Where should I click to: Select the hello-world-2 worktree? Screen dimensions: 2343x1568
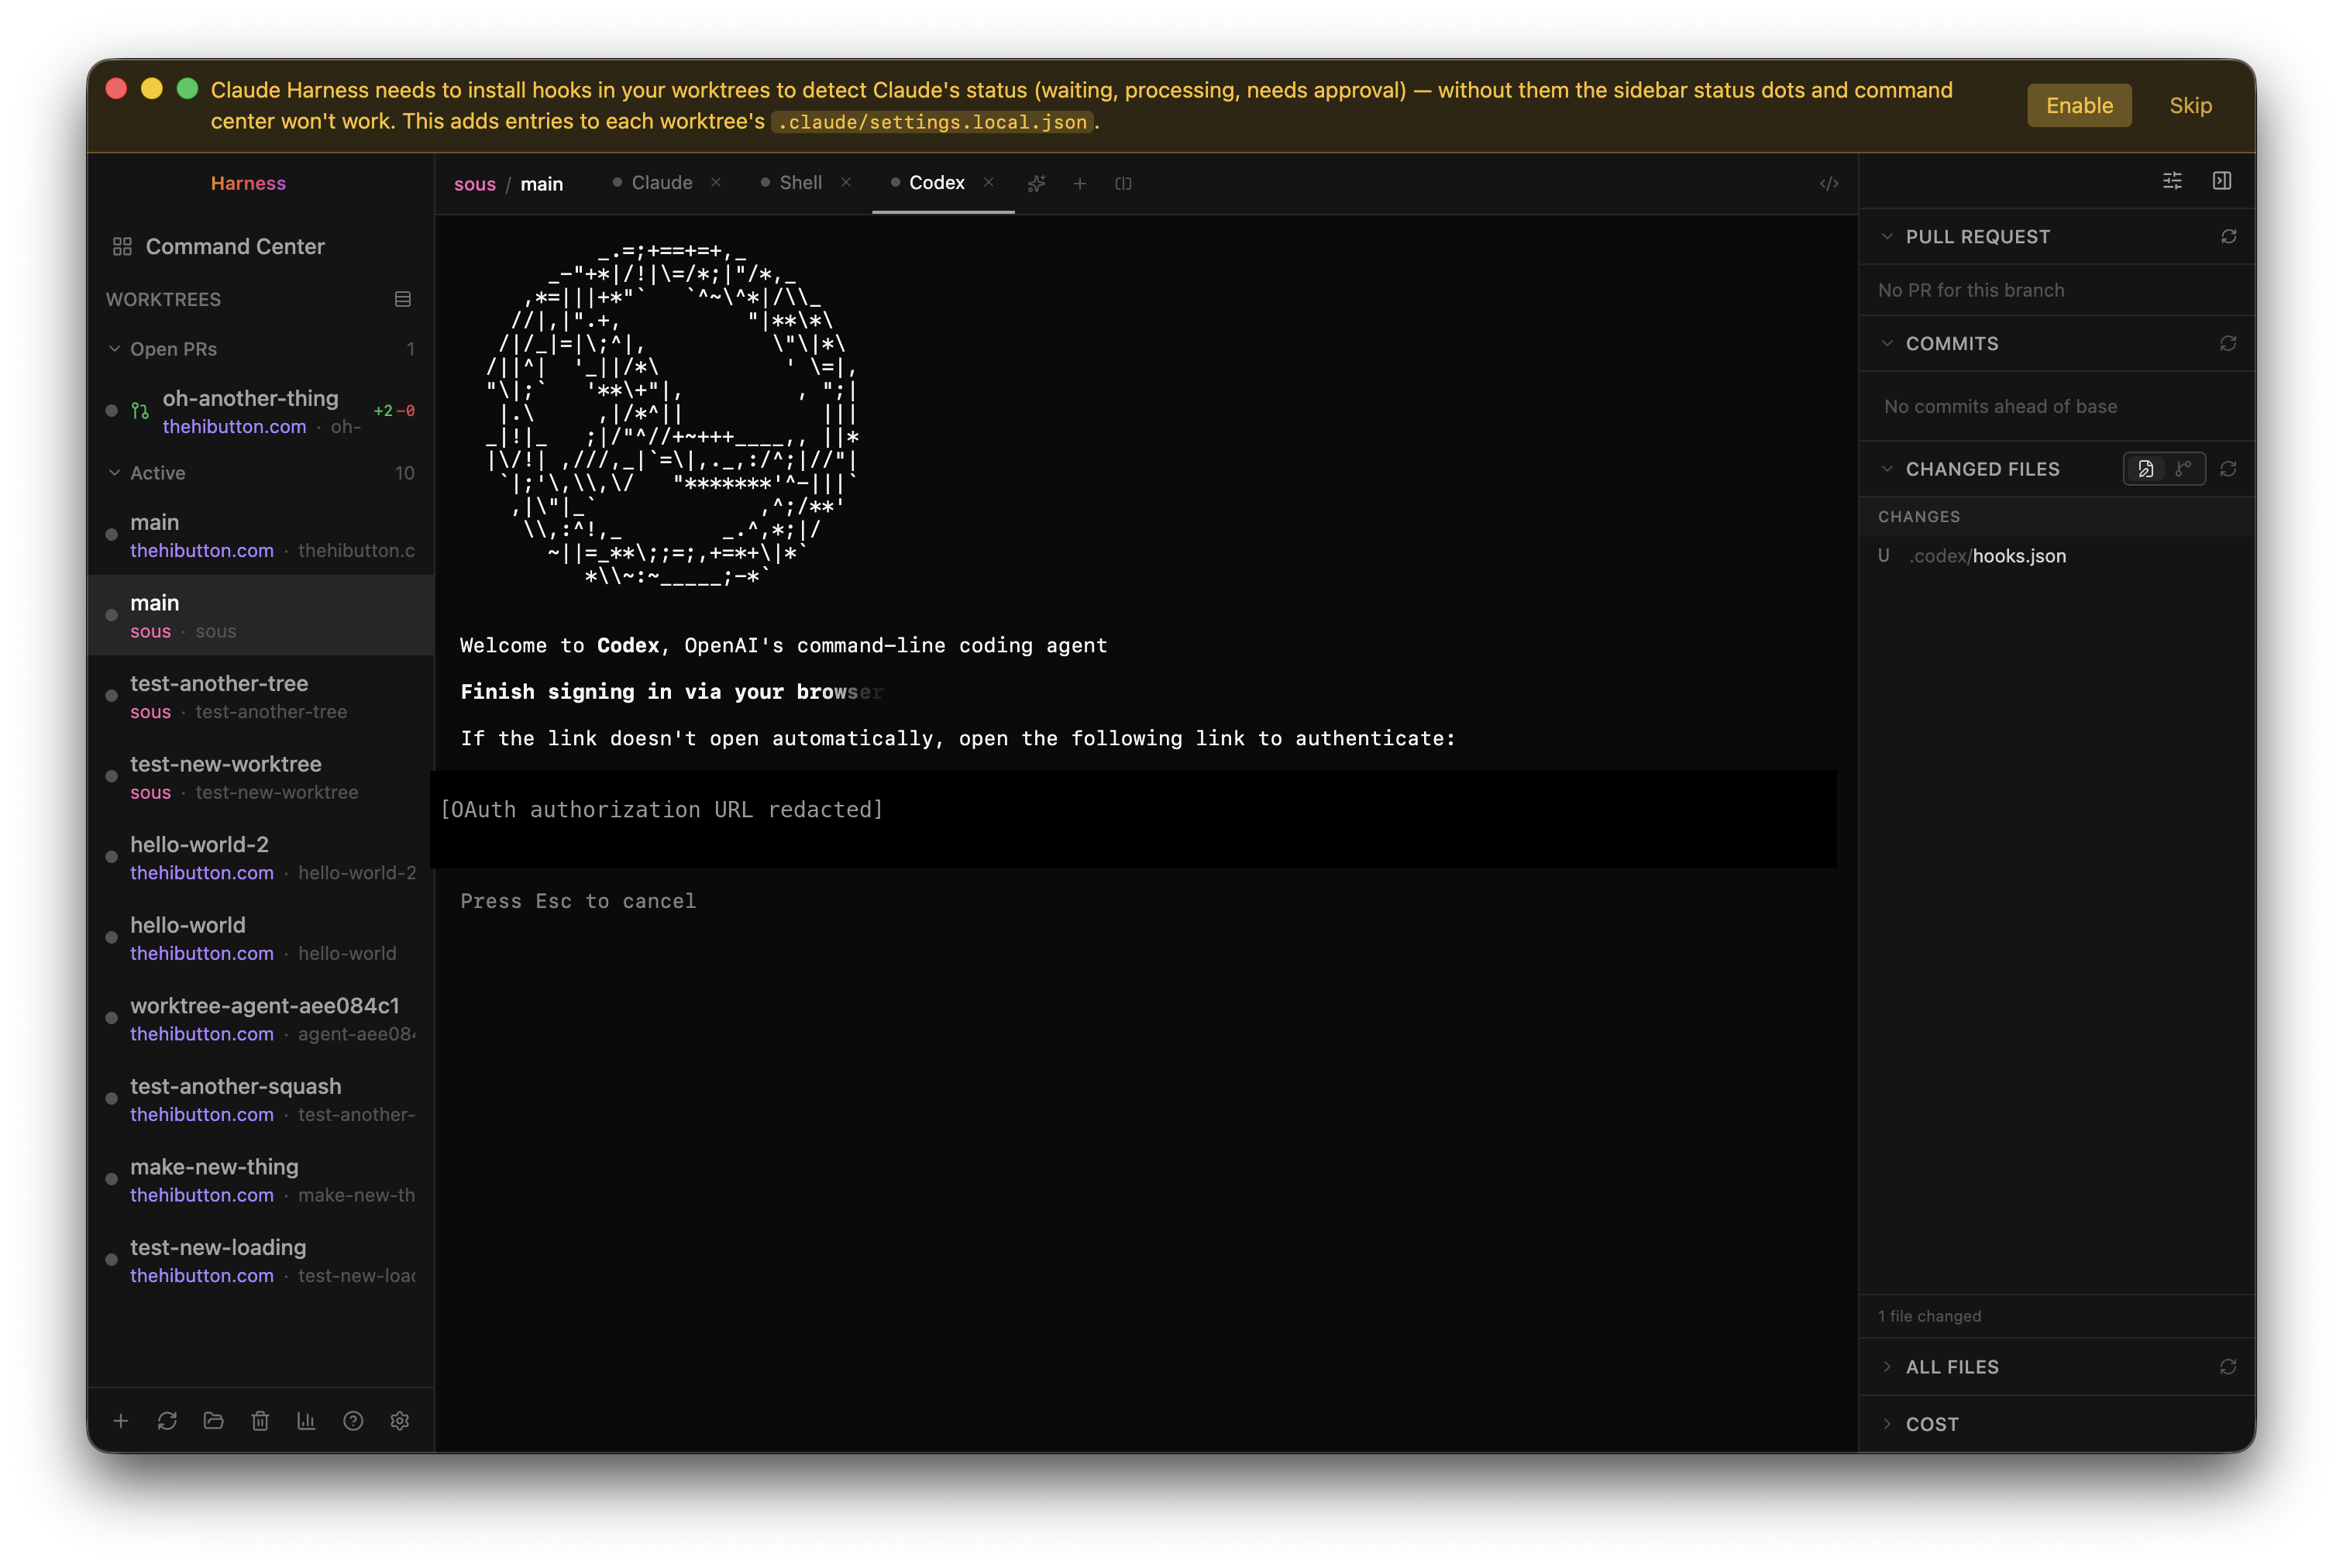point(260,858)
